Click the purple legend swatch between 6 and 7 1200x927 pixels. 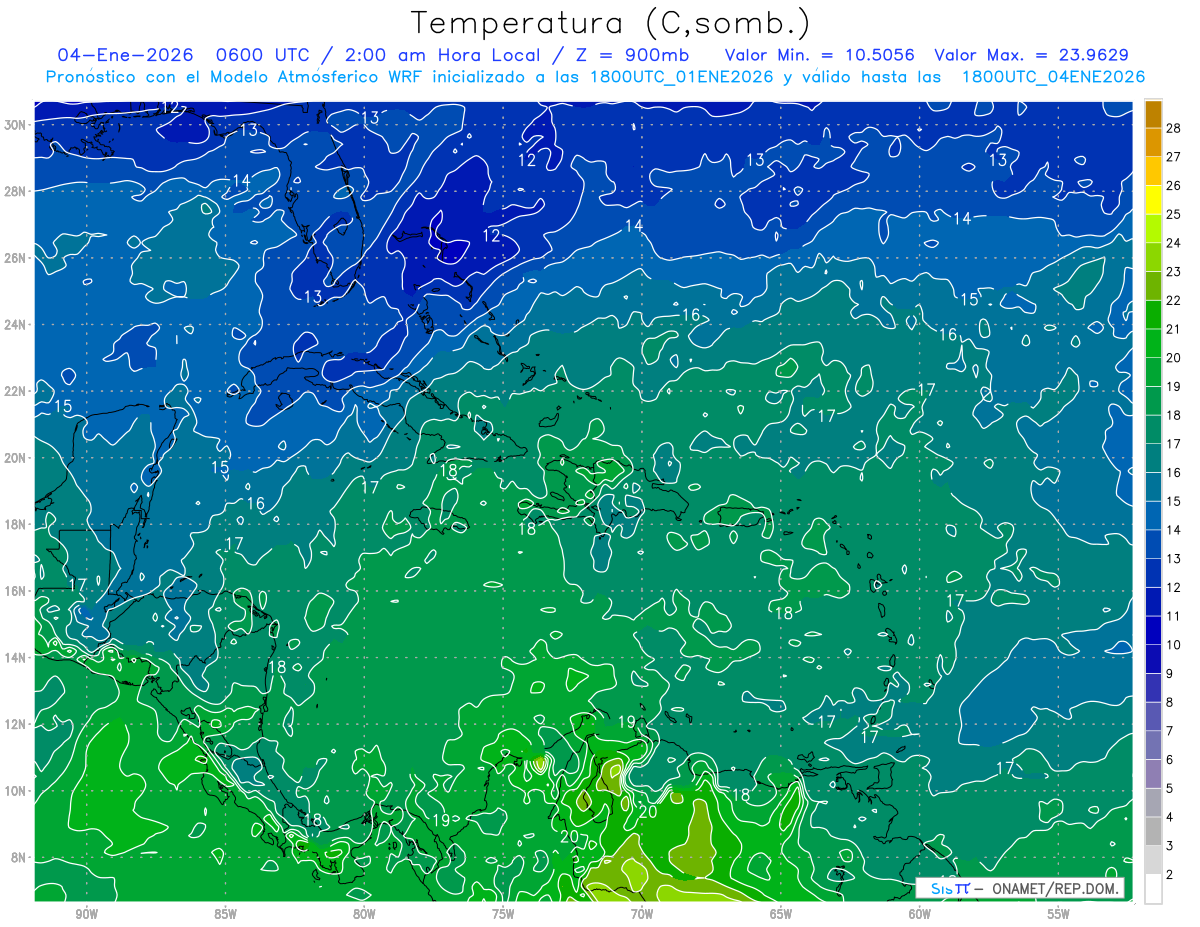pyautogui.click(x=1154, y=745)
